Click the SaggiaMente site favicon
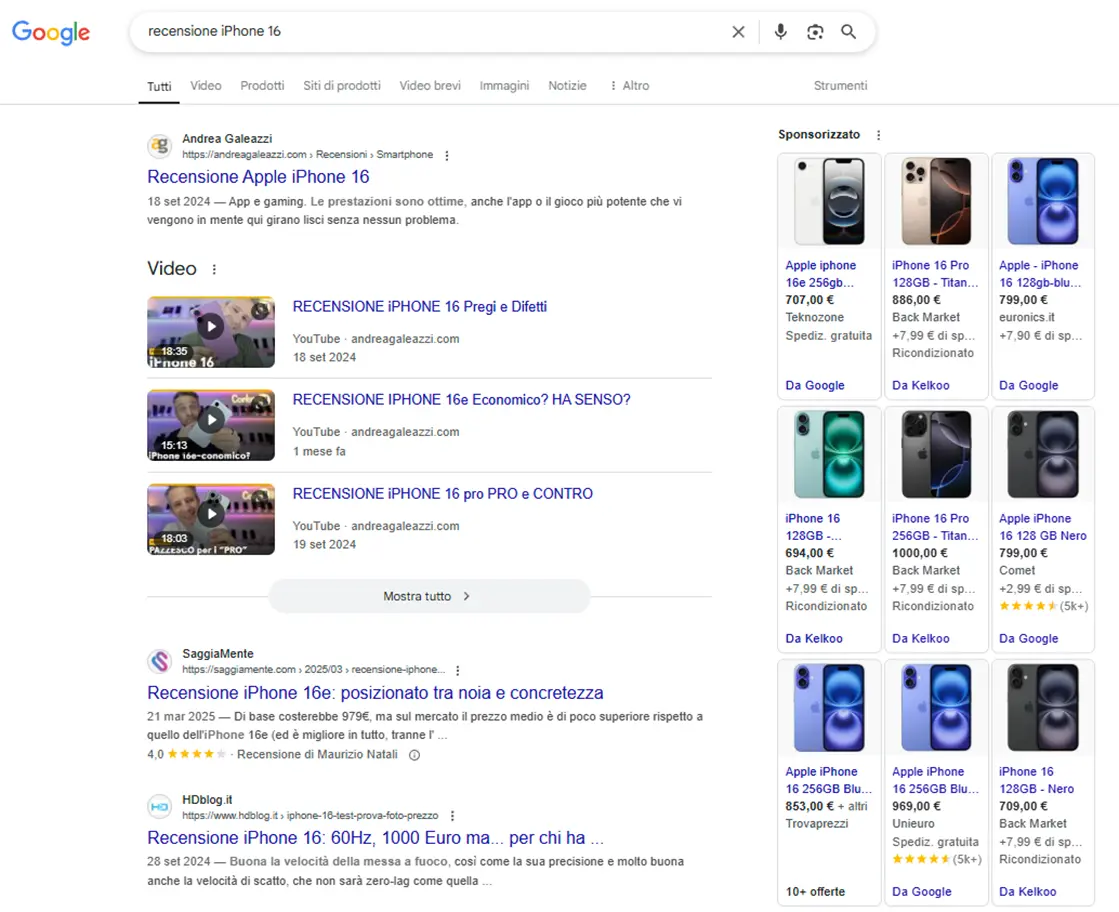Image resolution: width=1119 pixels, height=912 pixels. 160,662
